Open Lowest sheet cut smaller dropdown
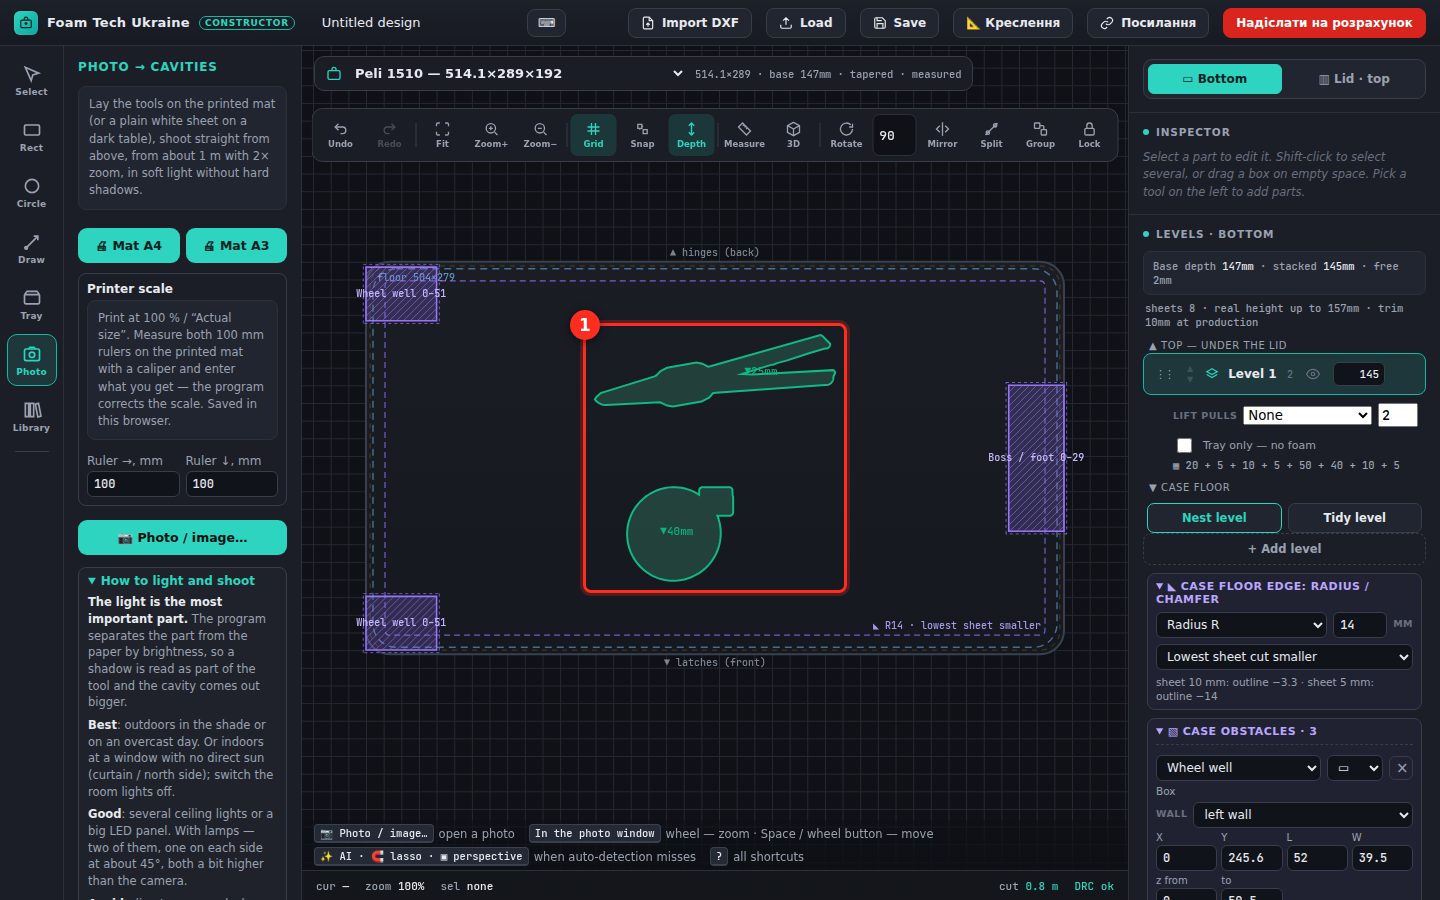1440x900 pixels. 1284,657
